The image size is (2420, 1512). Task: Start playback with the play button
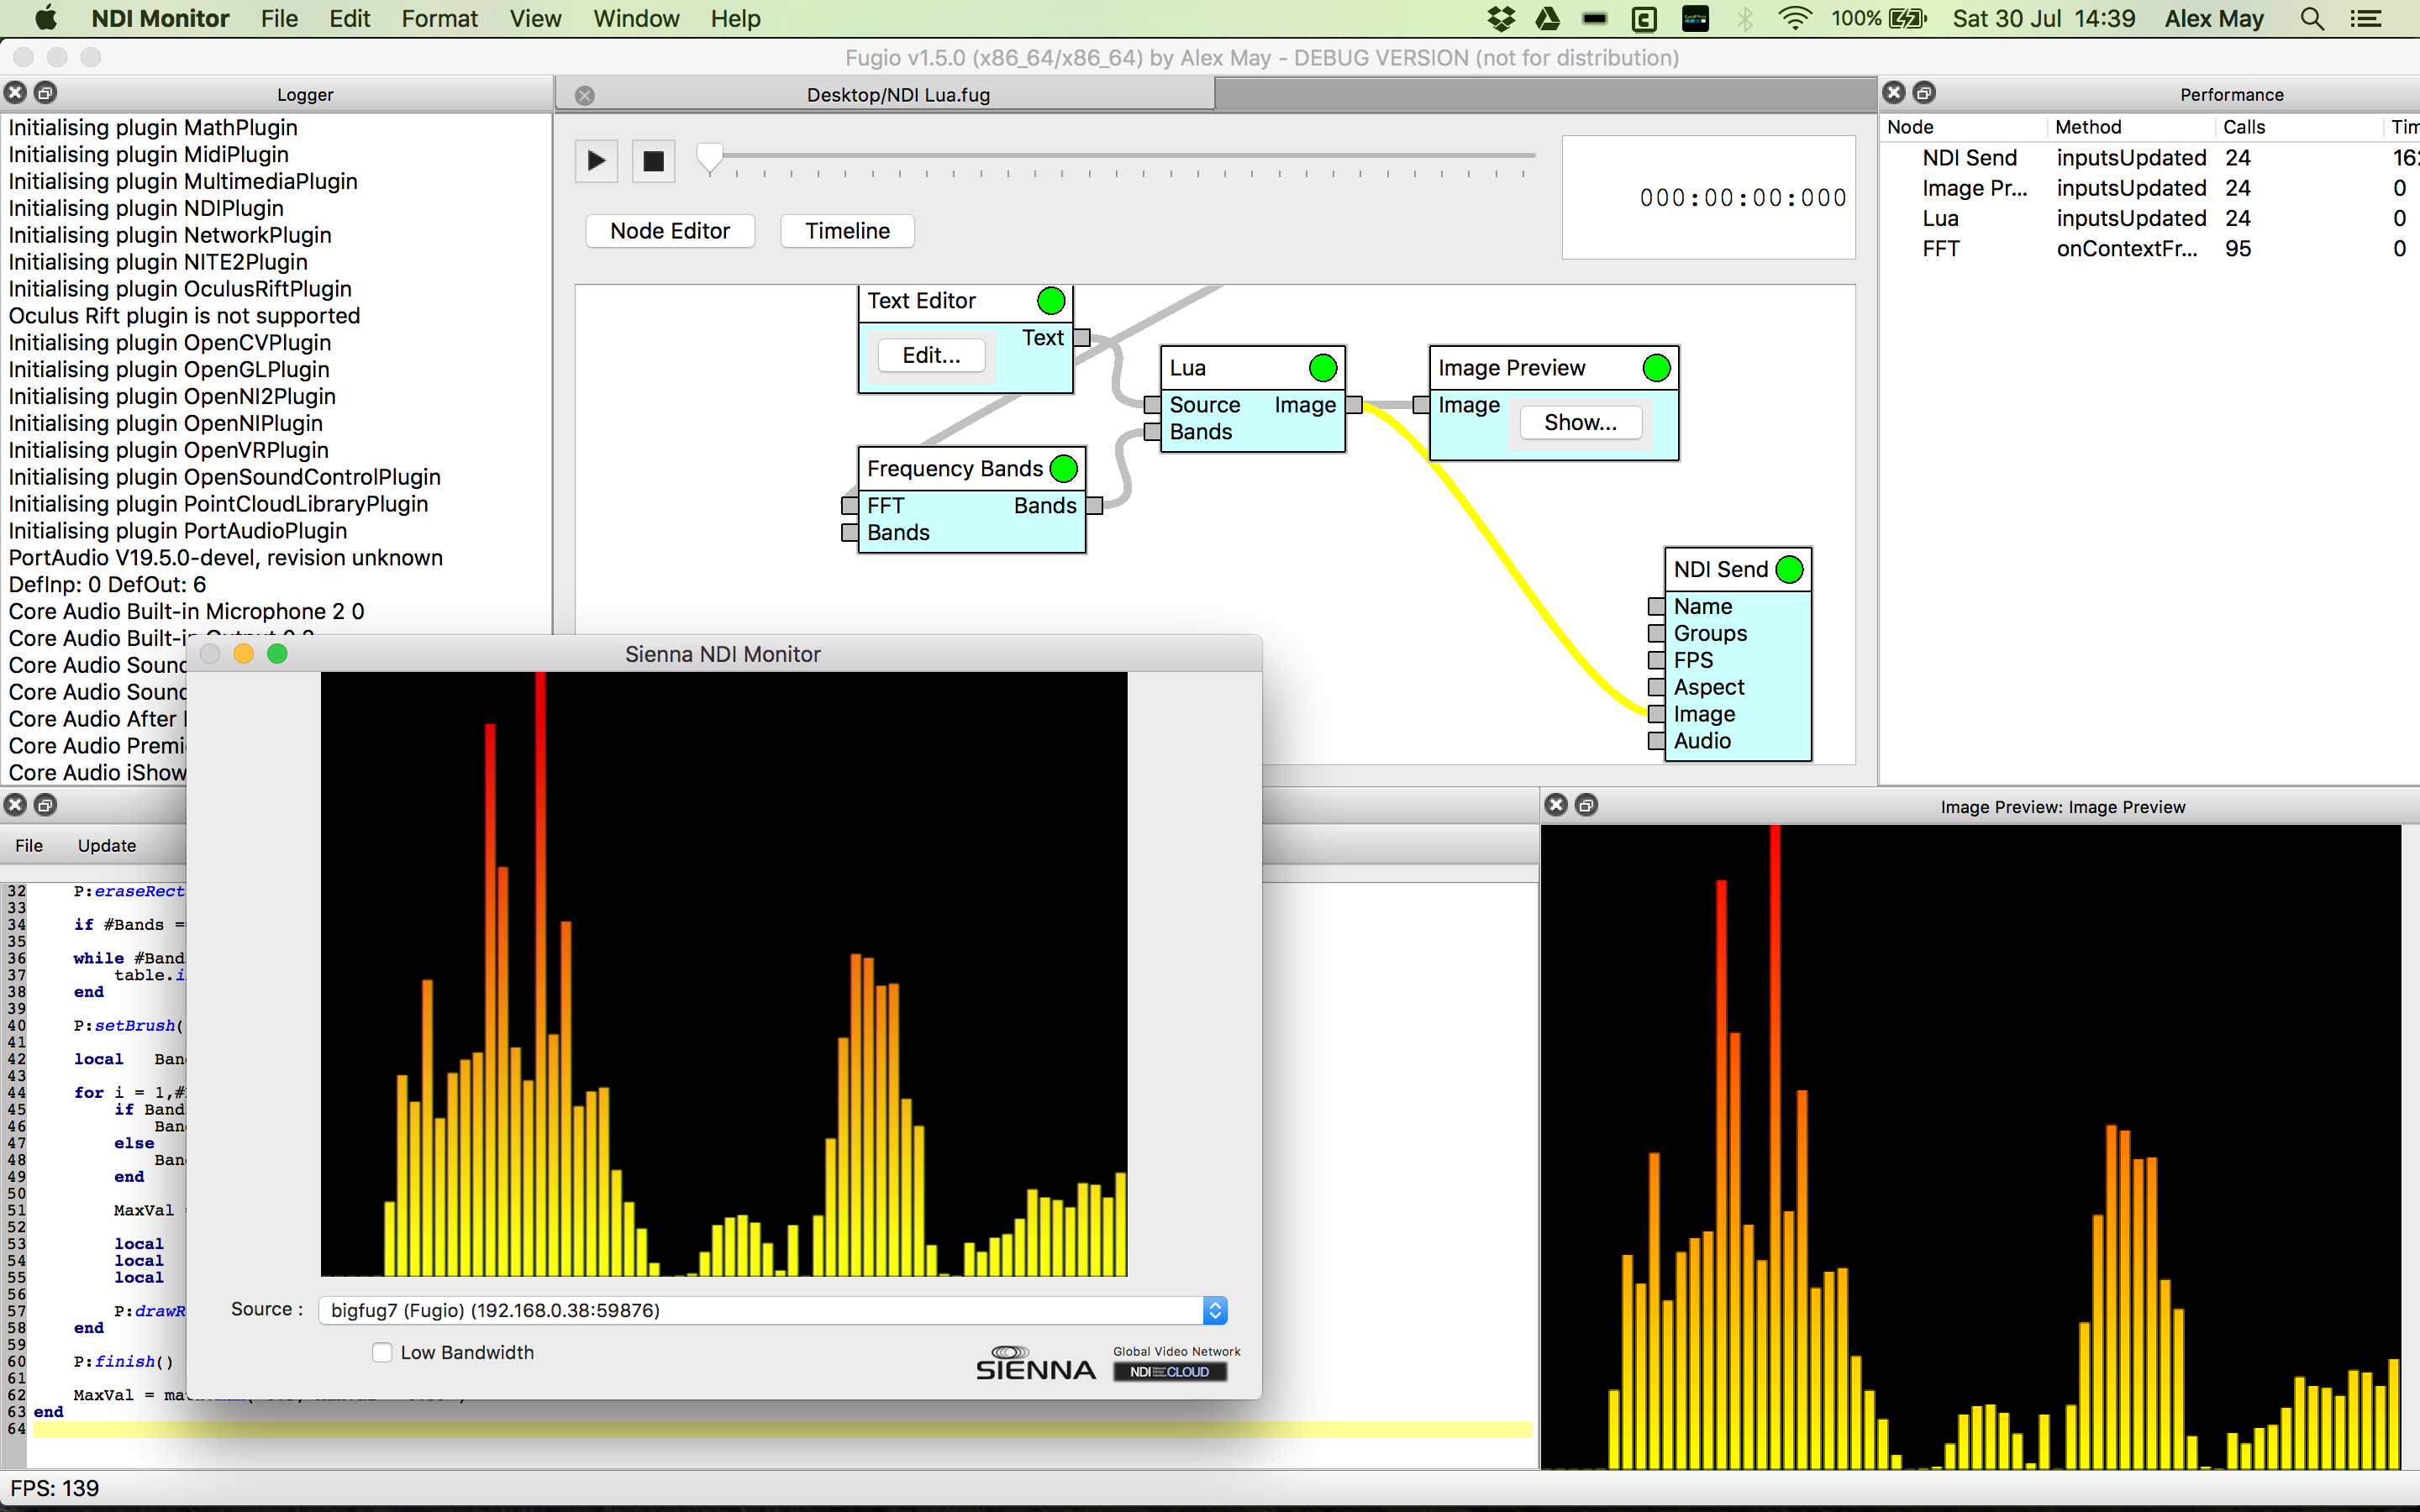(596, 161)
